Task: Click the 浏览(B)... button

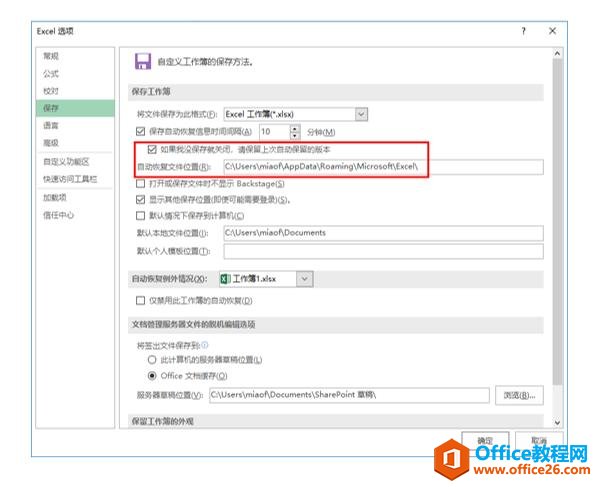Action: (519, 395)
